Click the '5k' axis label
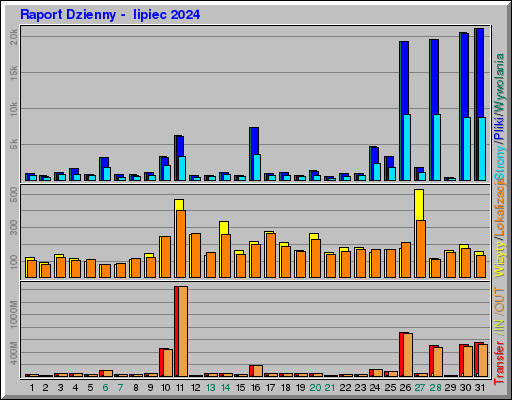This screenshot has height=400, width=512. point(14,144)
